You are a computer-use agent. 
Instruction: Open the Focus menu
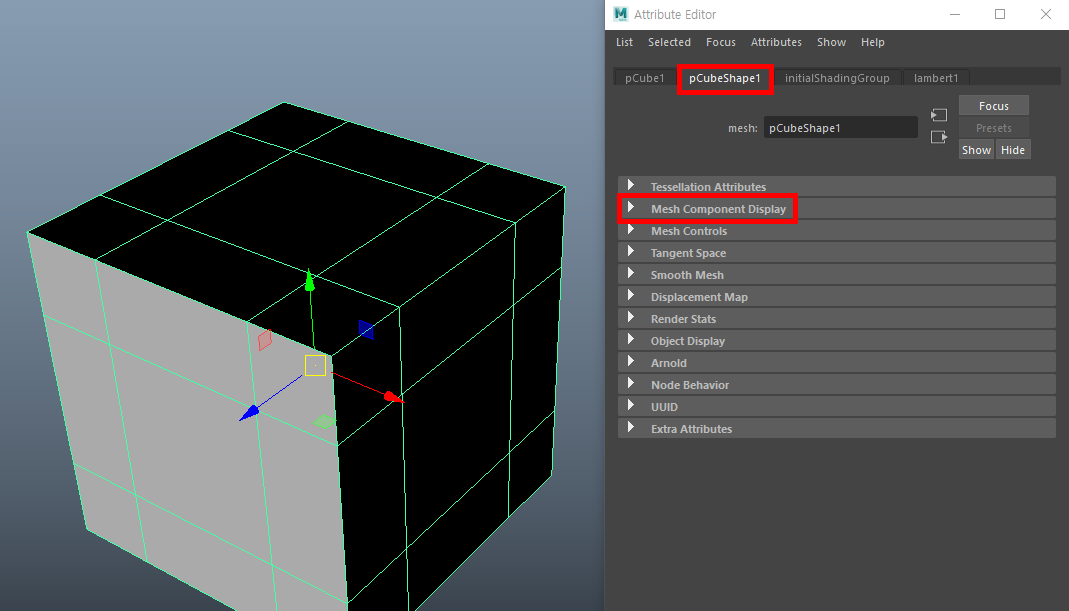coord(721,42)
